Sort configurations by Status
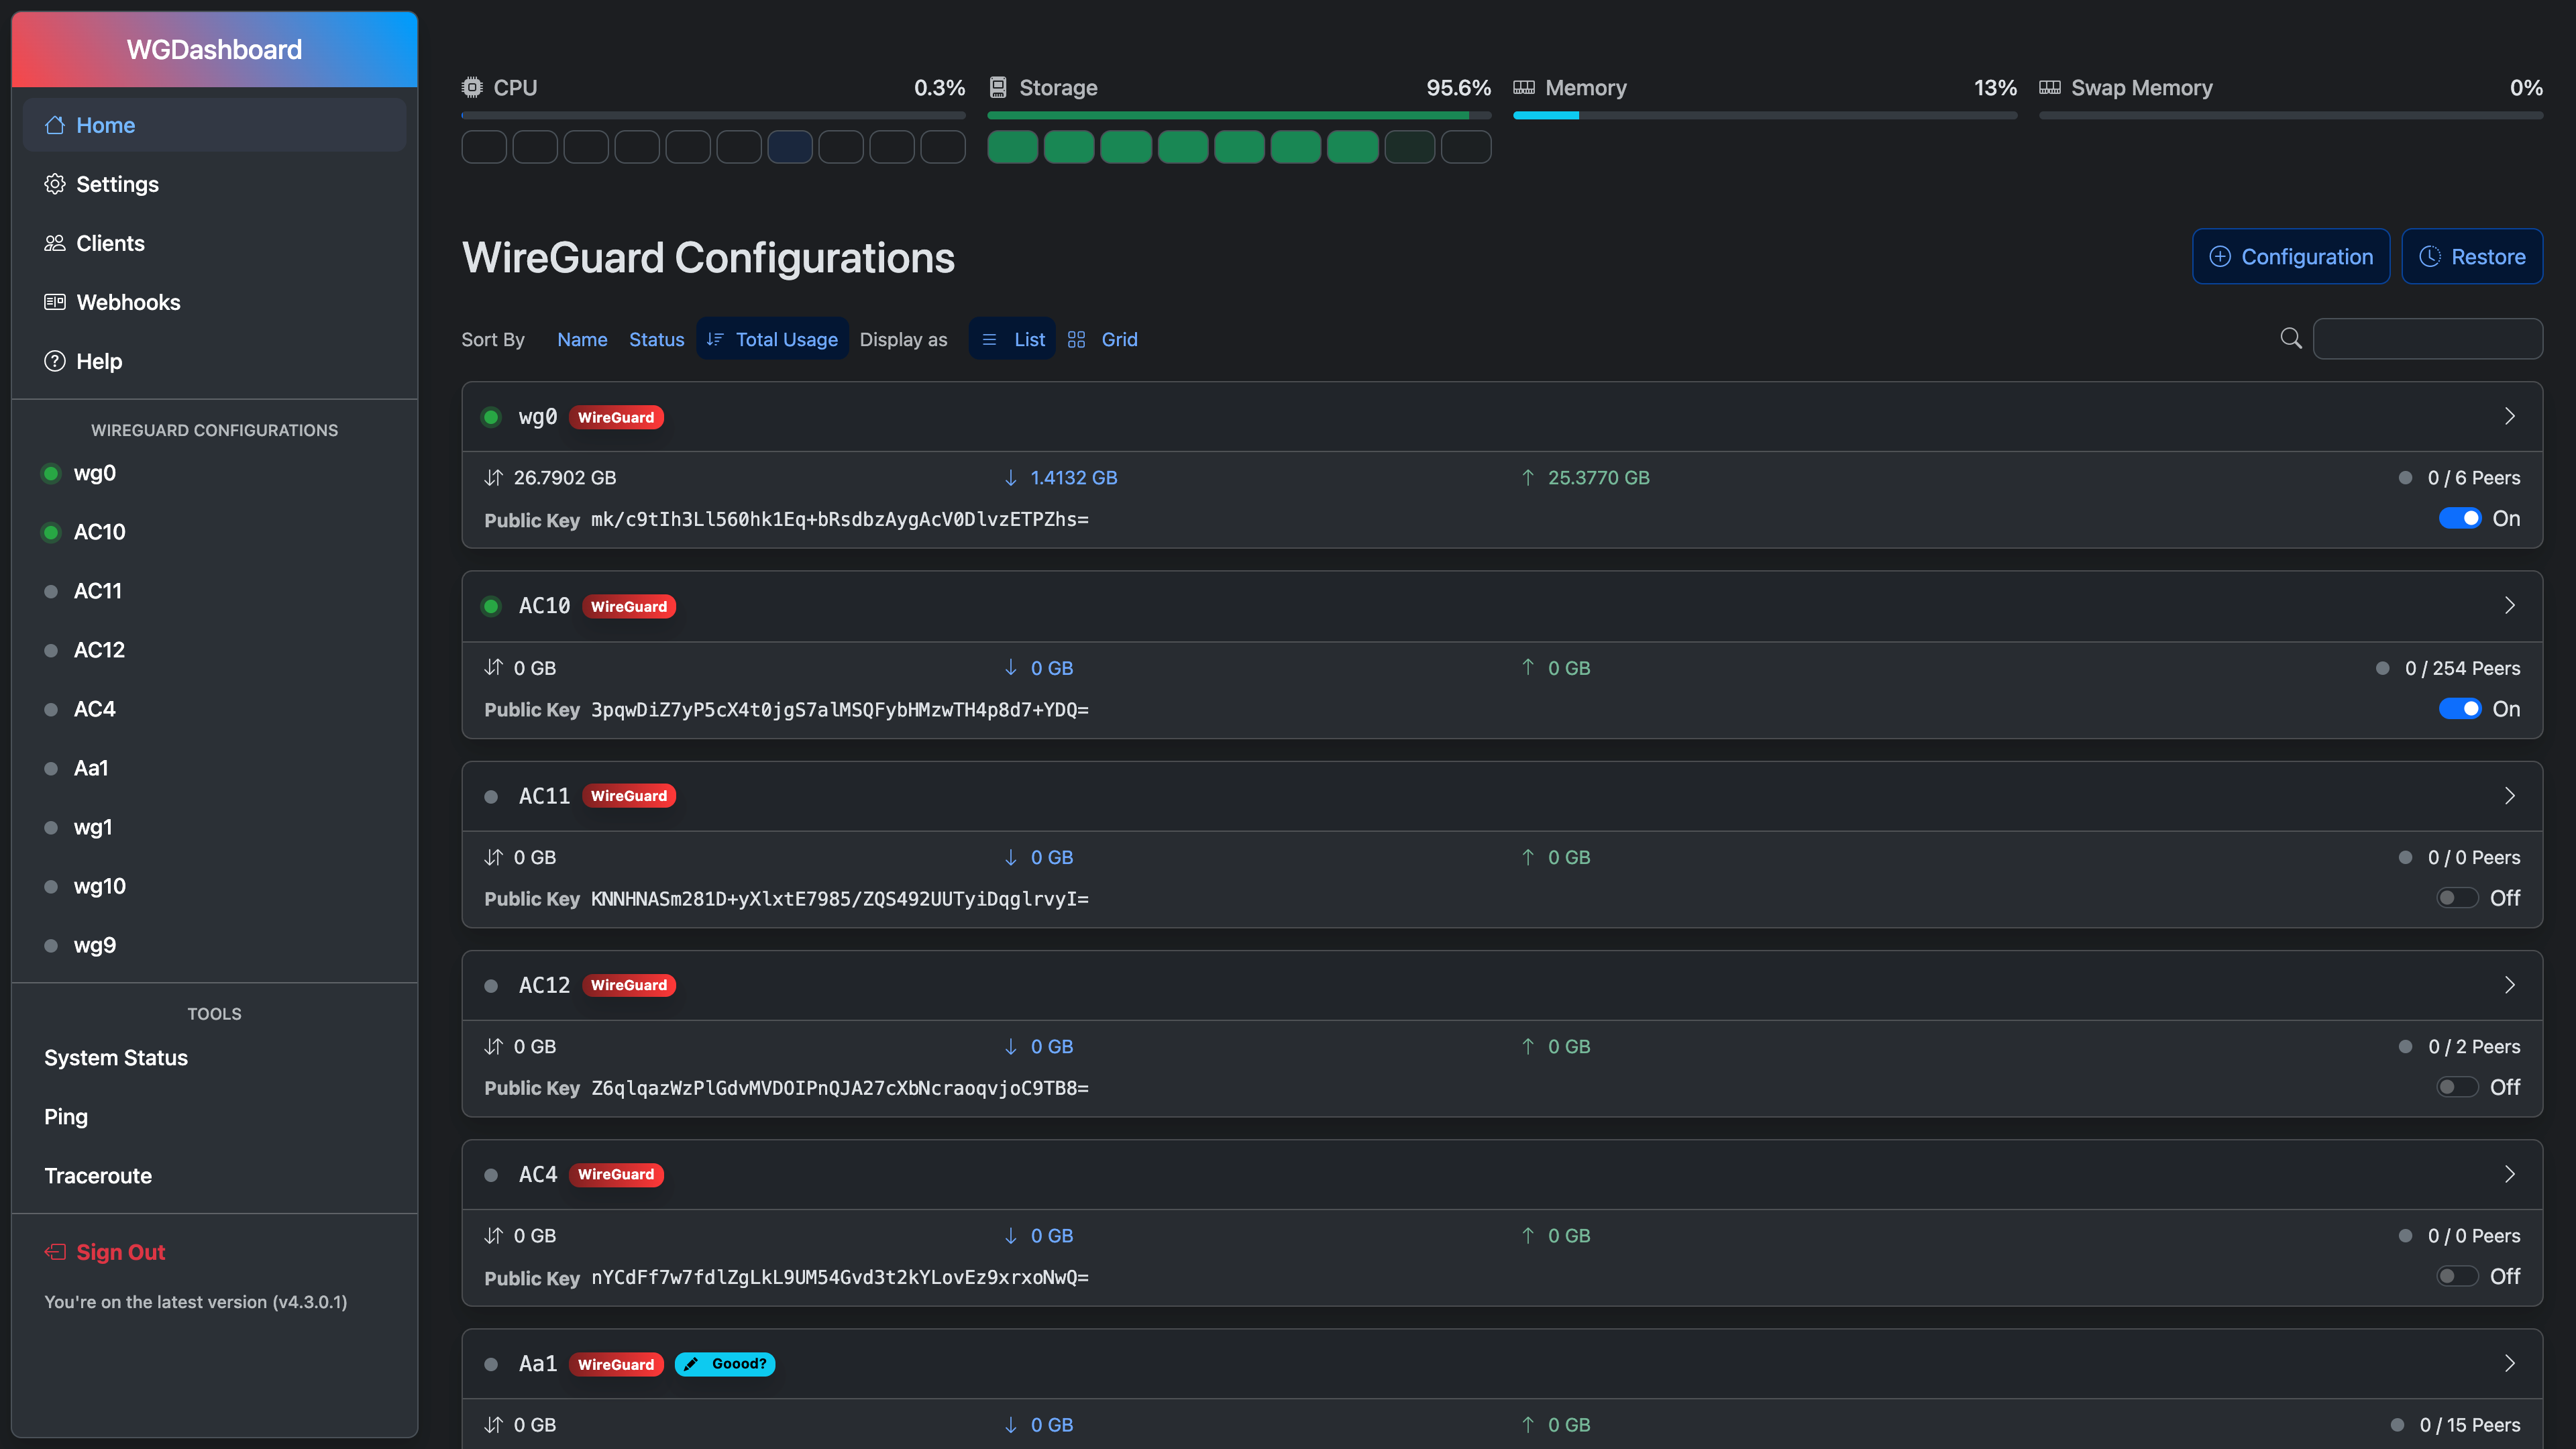The height and width of the screenshot is (1449, 2576). coord(657,339)
